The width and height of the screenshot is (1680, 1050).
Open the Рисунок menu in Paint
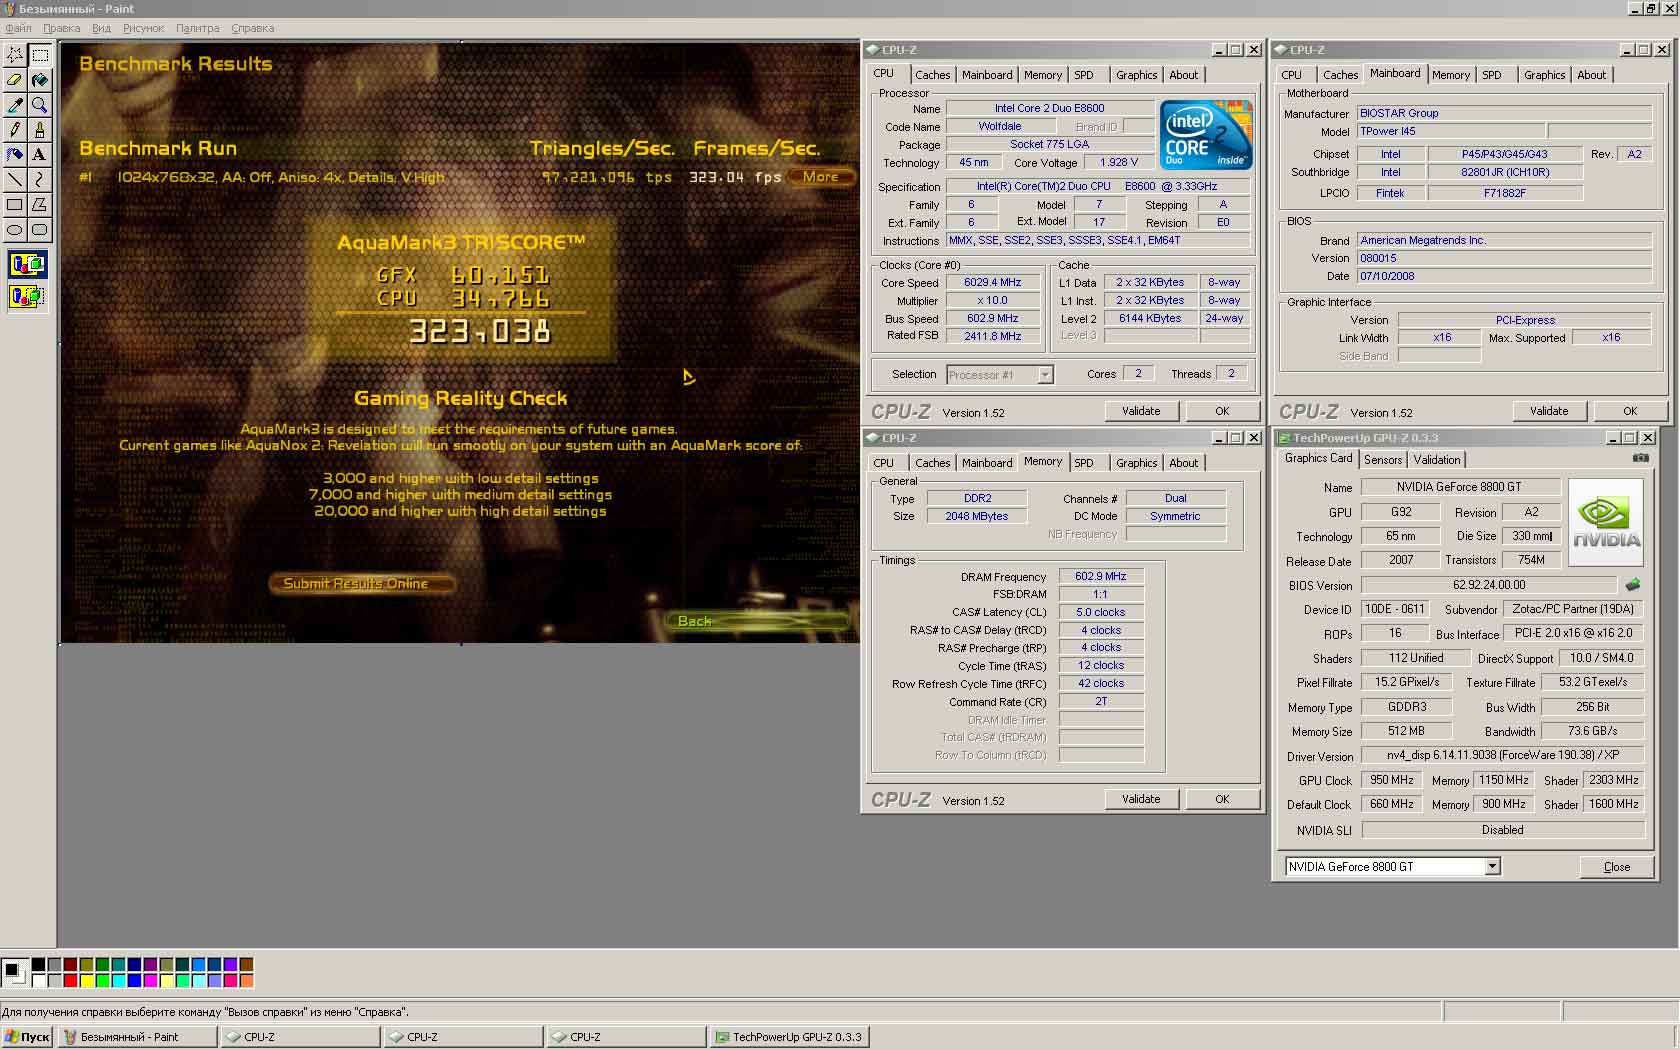pos(143,28)
